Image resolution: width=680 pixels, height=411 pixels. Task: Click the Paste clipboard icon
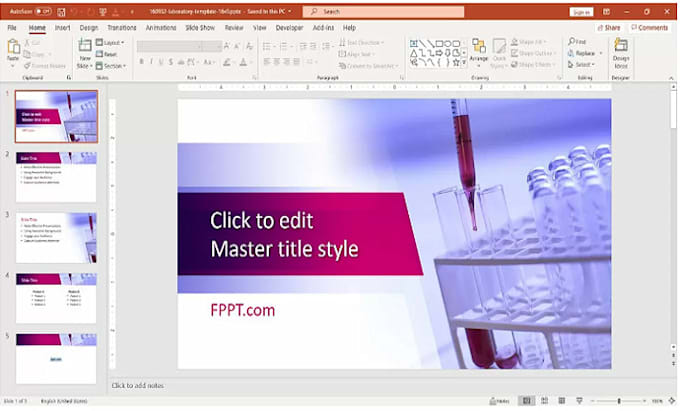[13, 47]
